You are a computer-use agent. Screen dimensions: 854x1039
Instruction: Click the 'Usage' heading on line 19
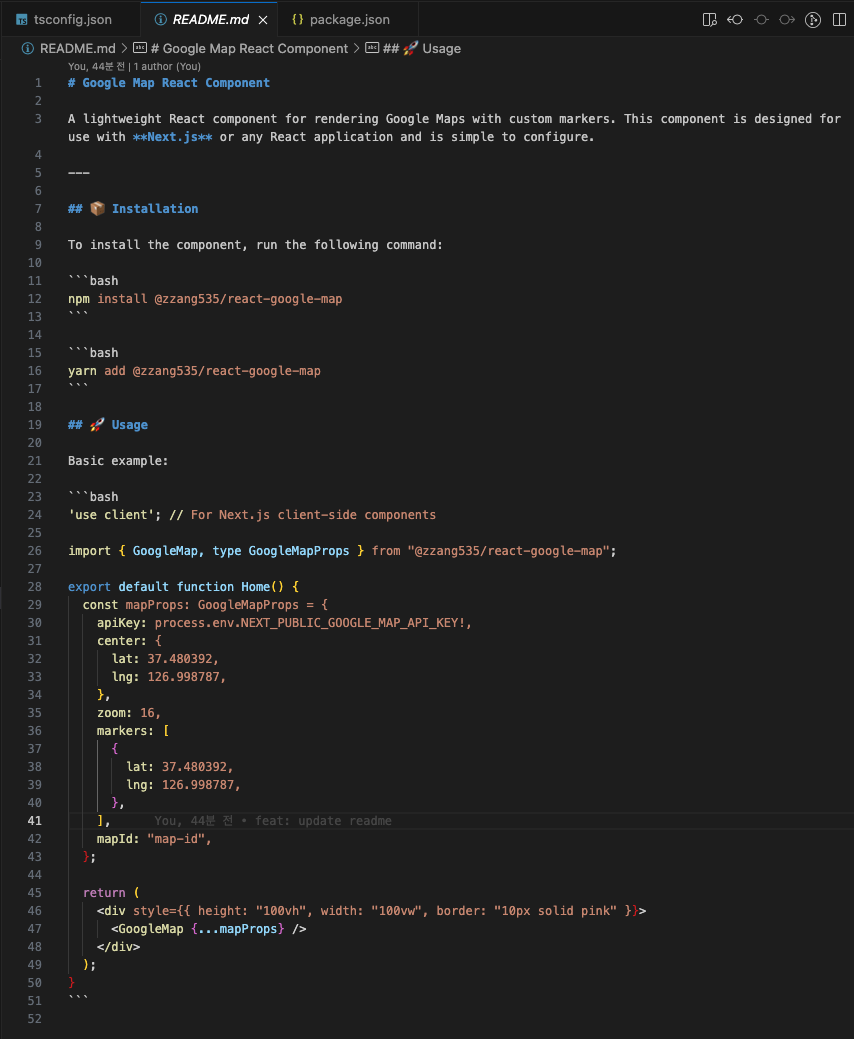(x=130, y=425)
